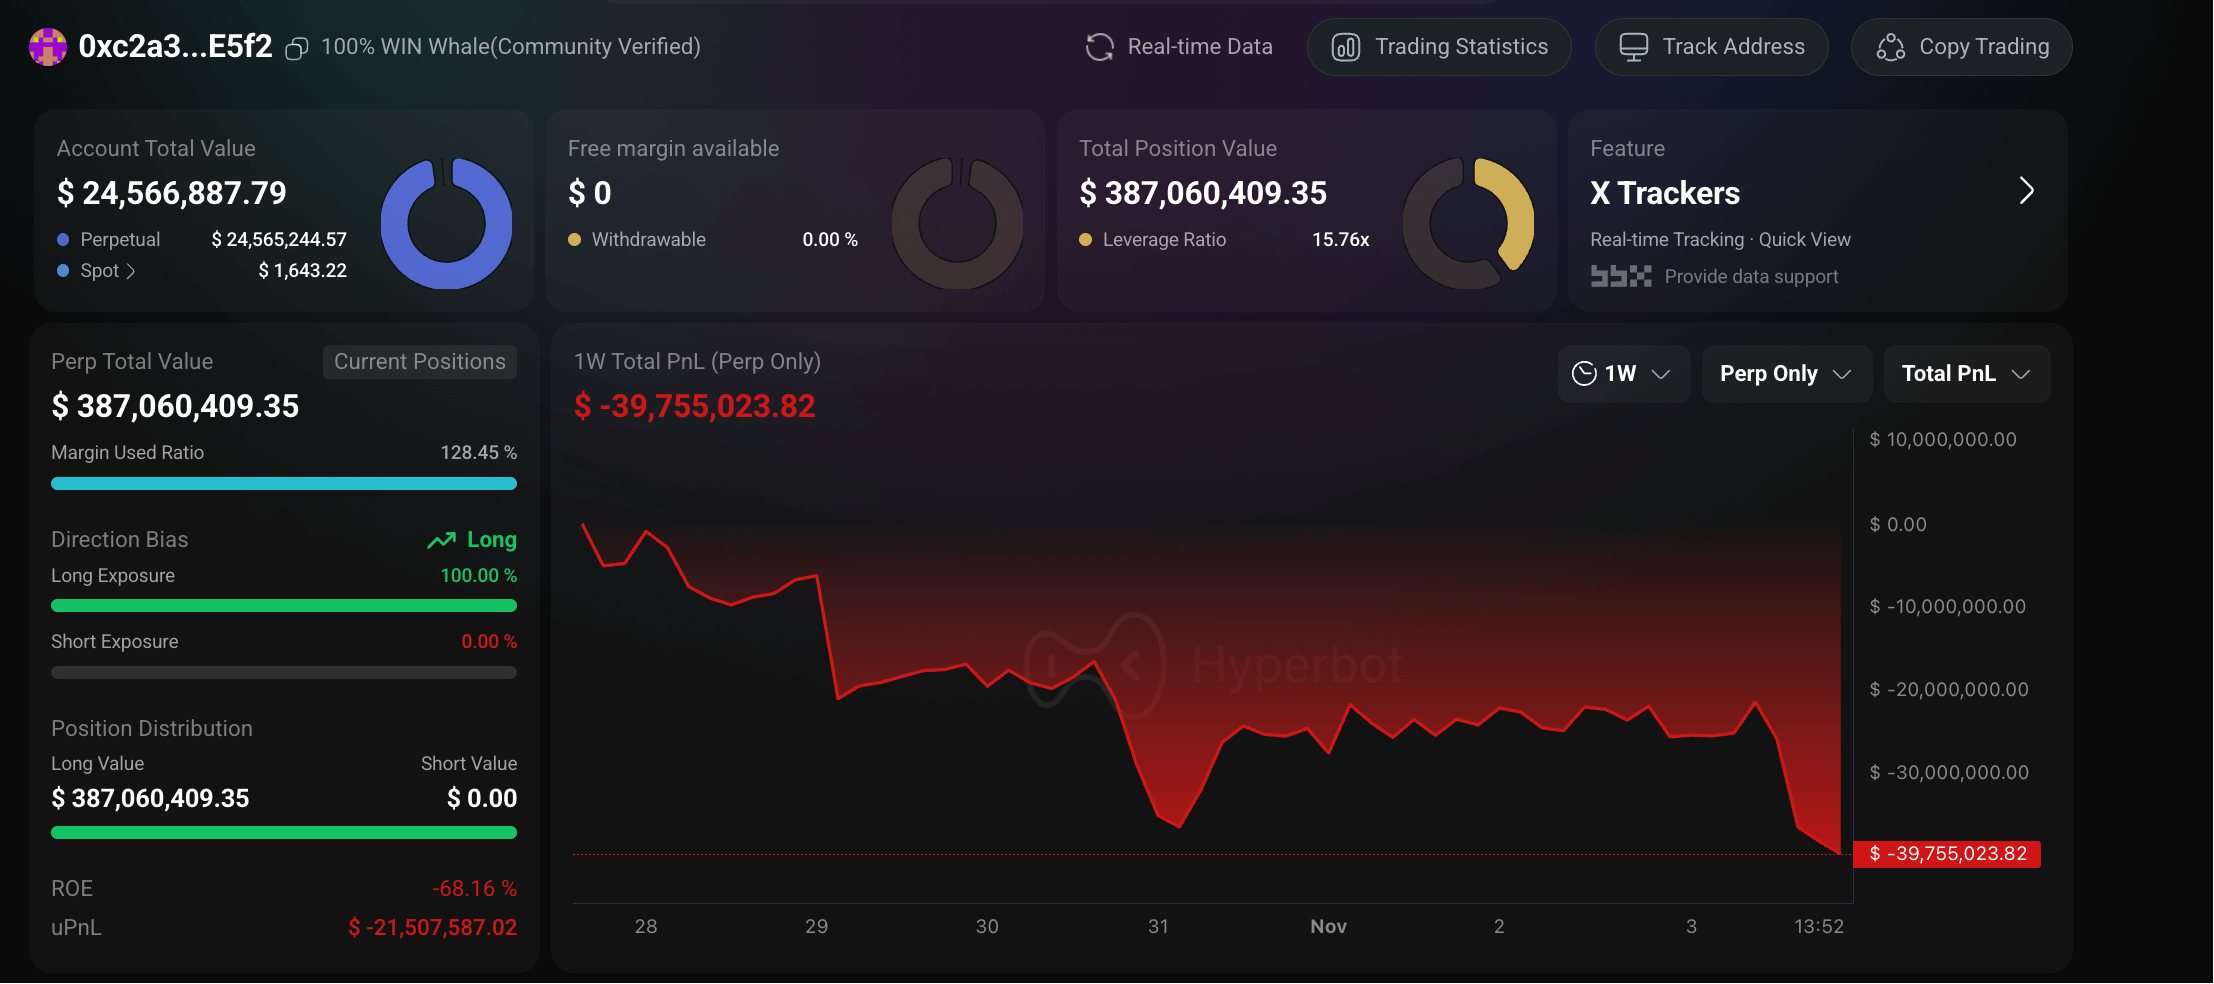Viewport: 2214px width, 984px height.
Task: Click the green trend arrow beside Long bias
Action: click(440, 539)
